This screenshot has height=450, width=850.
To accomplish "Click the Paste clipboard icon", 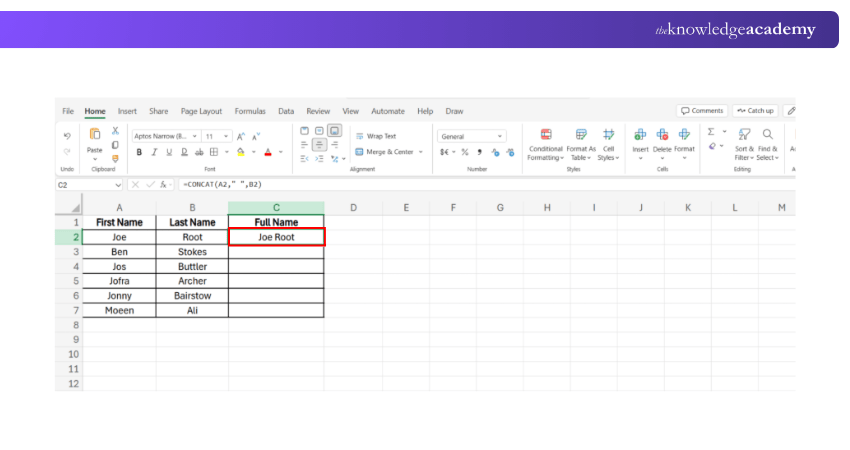I will (x=95, y=134).
